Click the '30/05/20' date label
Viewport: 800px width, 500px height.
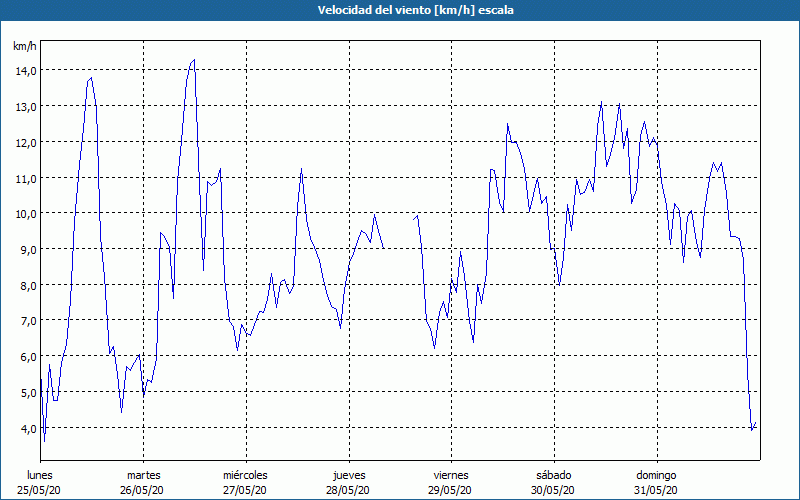pyautogui.click(x=553, y=490)
